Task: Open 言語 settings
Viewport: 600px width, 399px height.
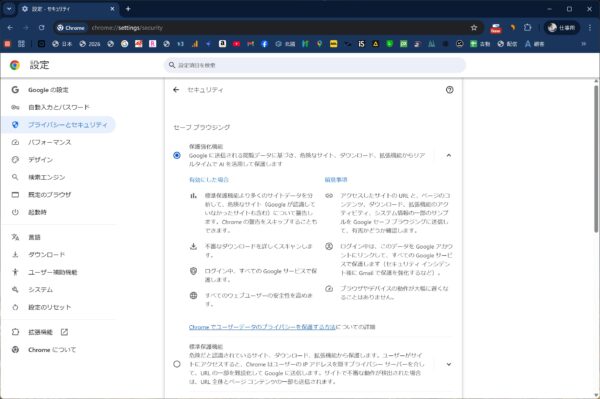Action: 34,237
